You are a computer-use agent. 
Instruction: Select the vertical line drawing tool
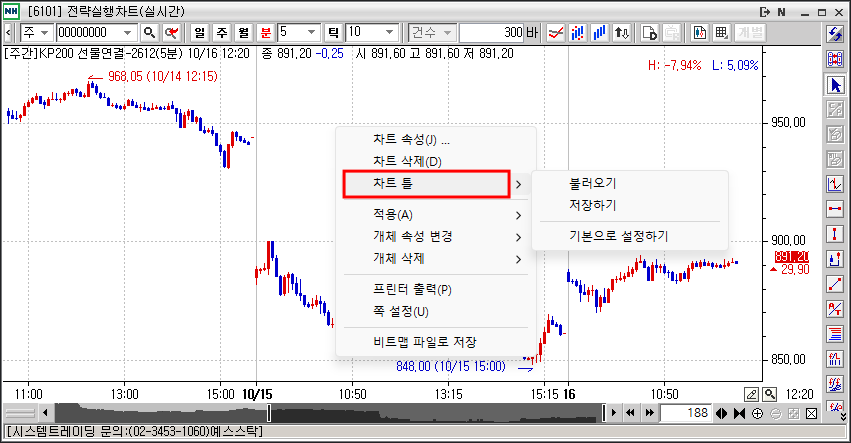[x=835, y=234]
